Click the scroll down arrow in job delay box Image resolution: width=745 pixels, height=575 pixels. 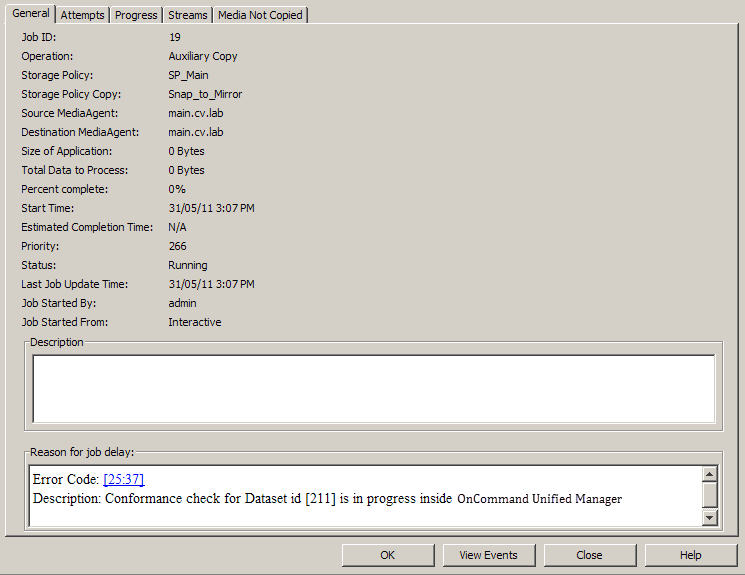710,517
